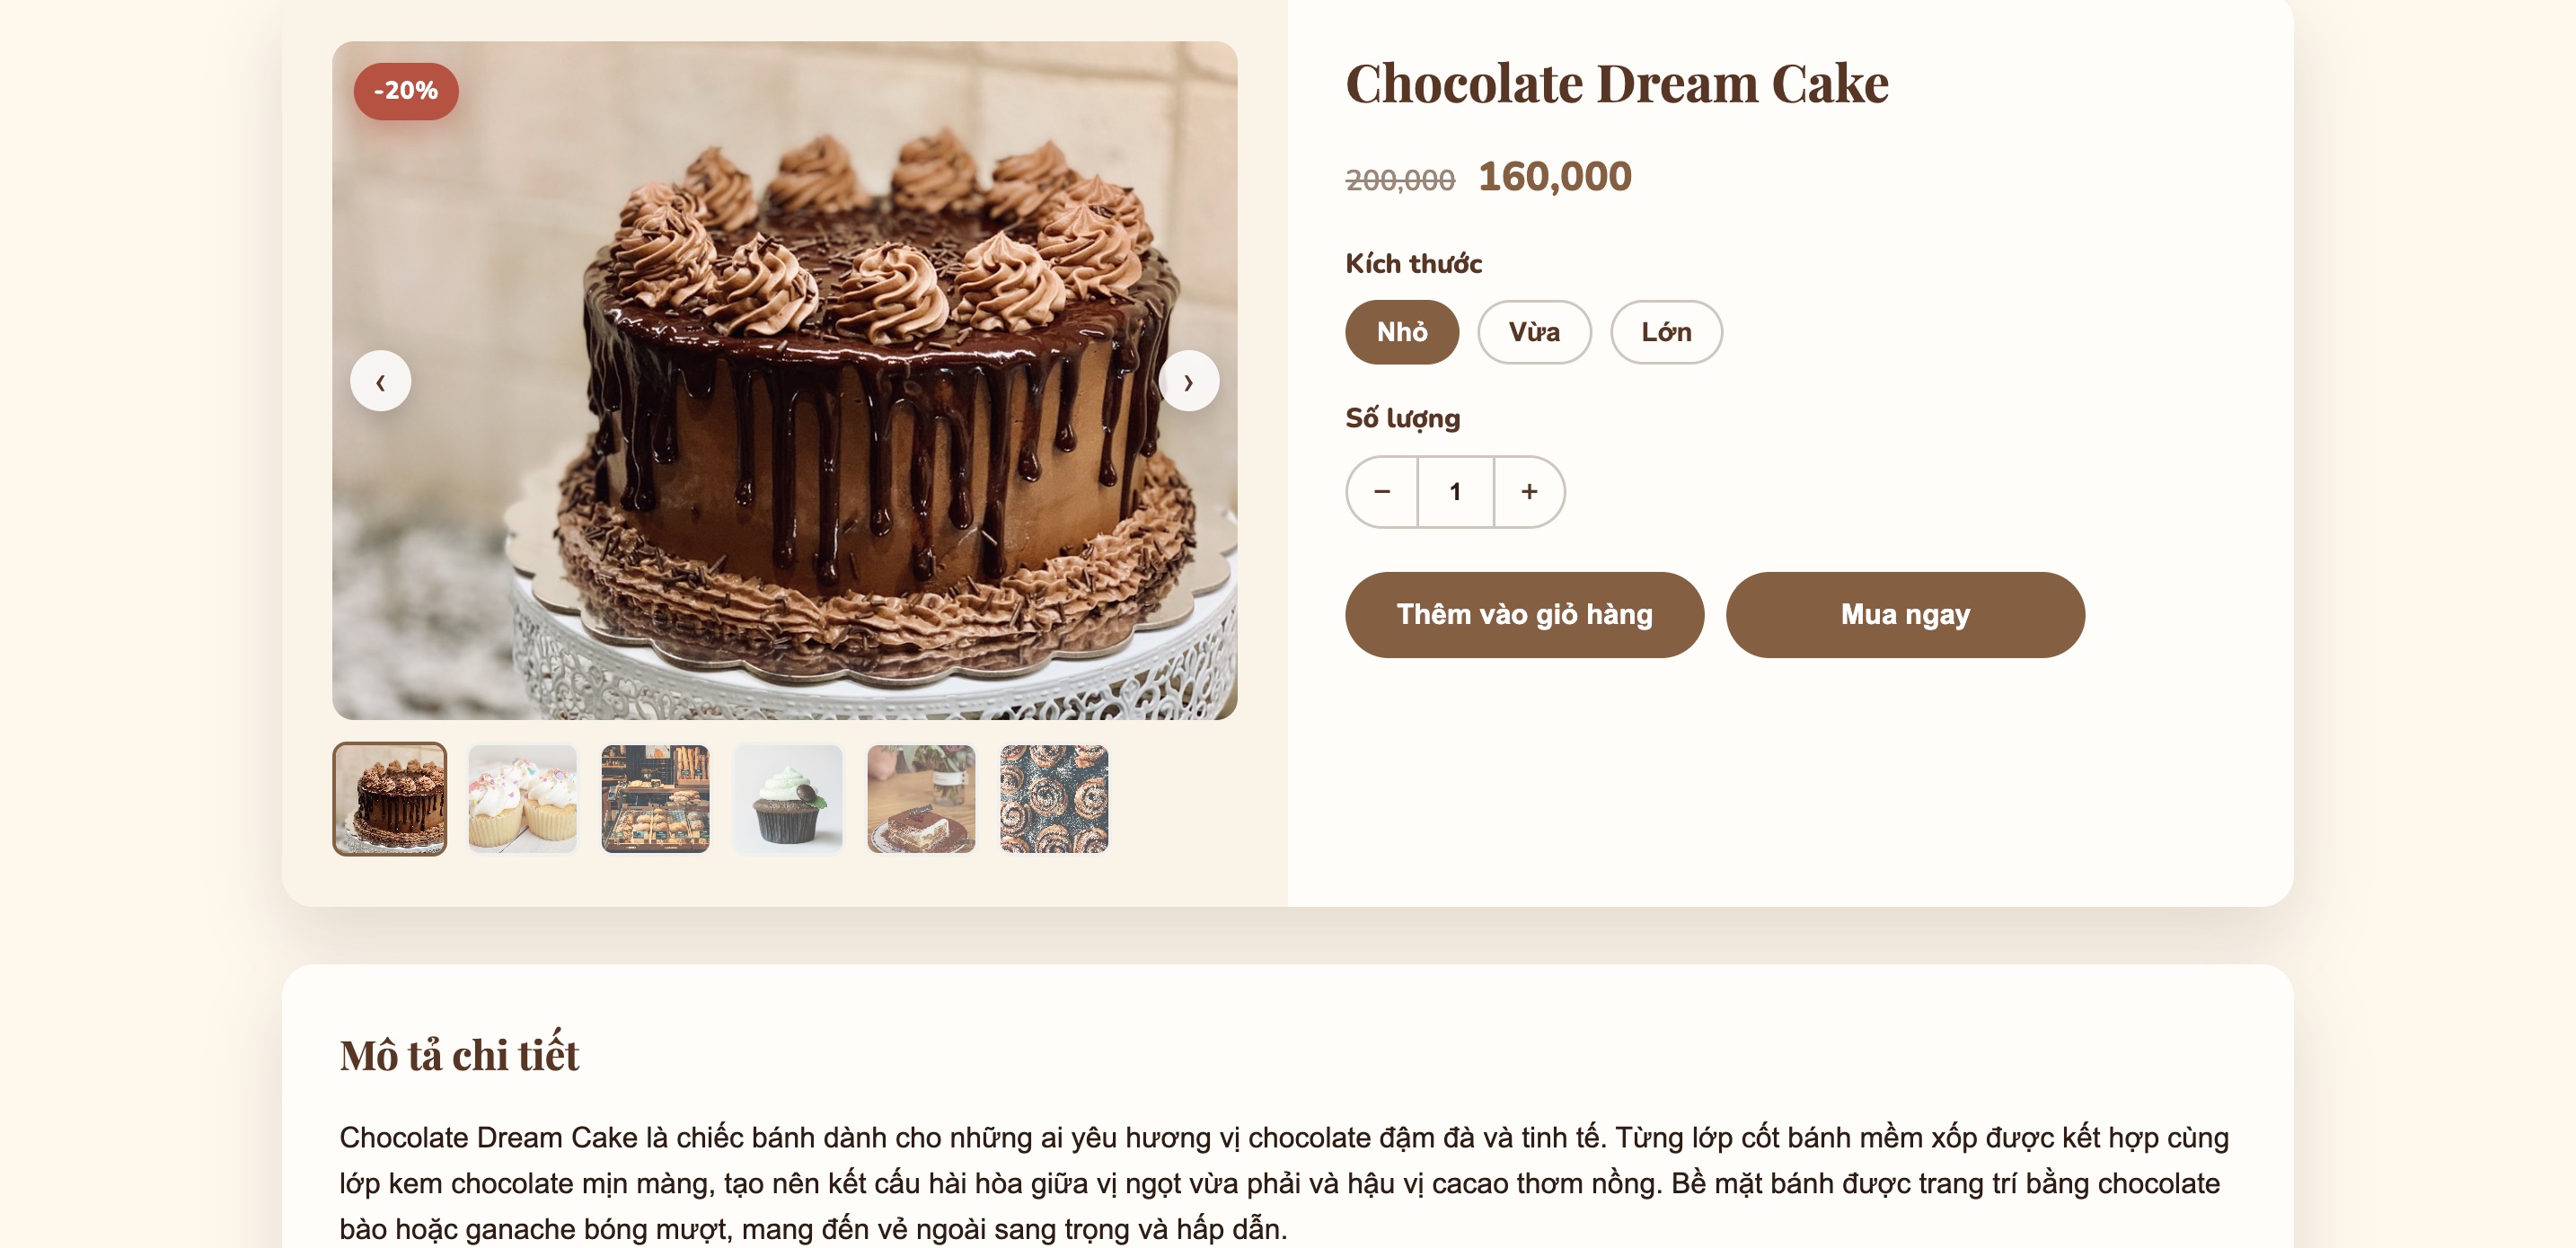
Task: Select the chocolate drip cake thumbnail
Action: point(390,798)
